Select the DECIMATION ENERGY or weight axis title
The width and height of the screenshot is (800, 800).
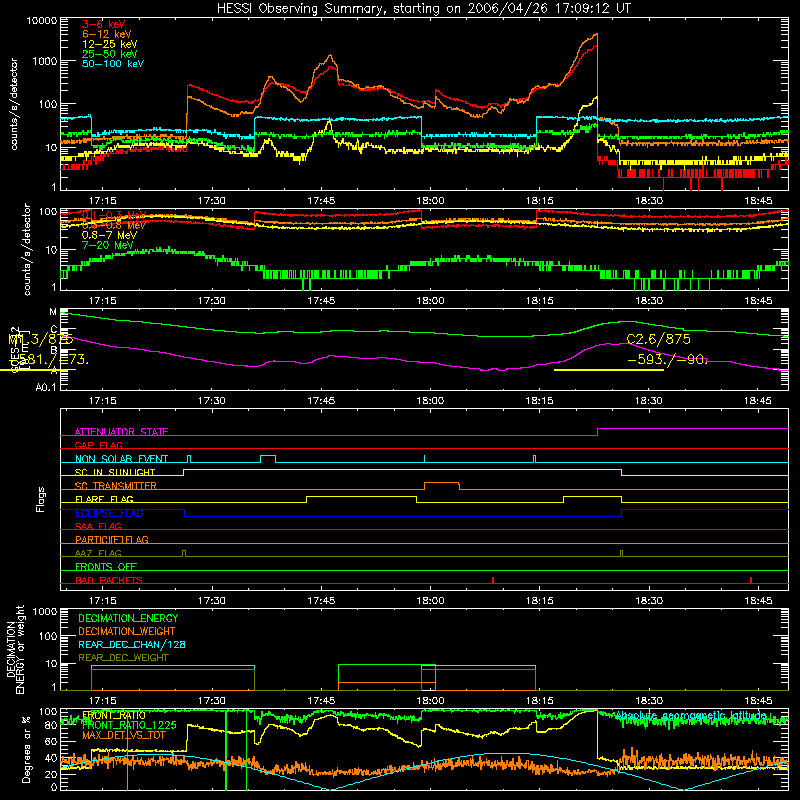15,649
